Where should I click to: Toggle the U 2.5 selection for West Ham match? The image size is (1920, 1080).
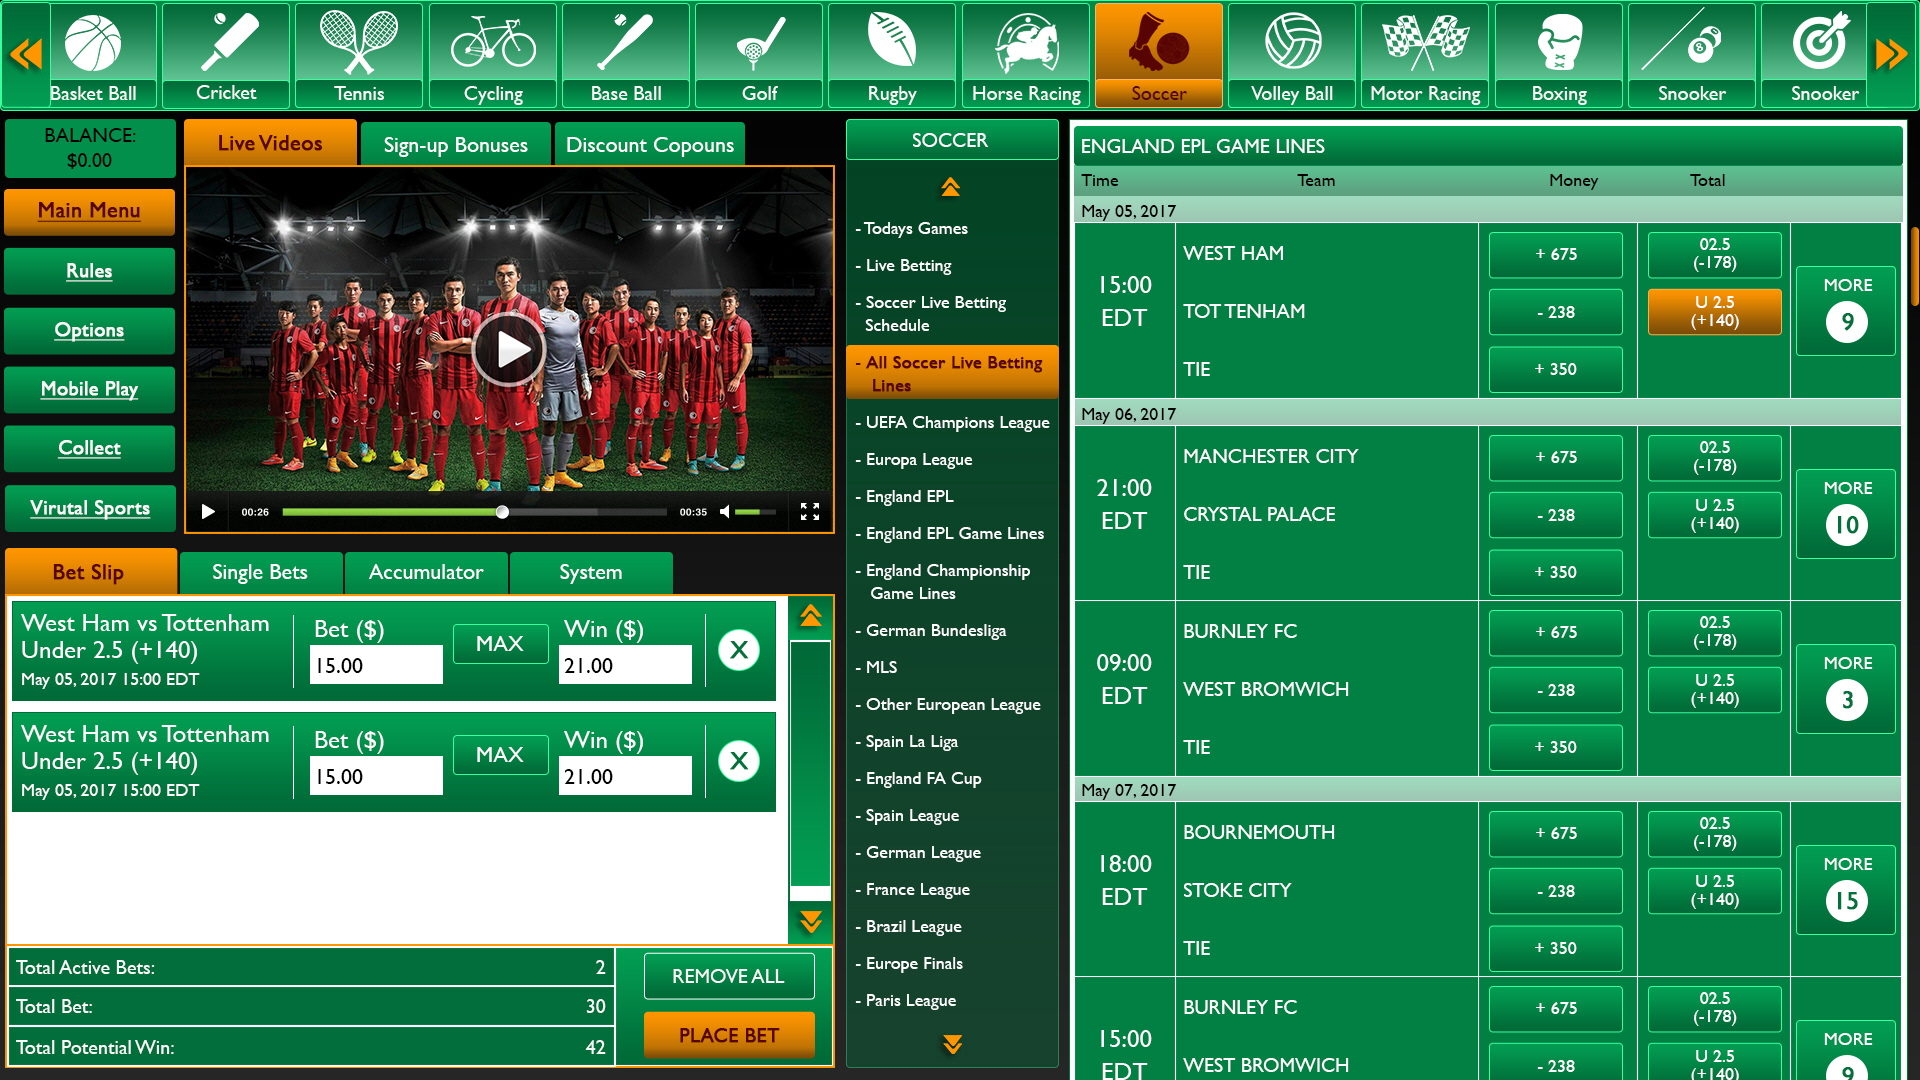[1714, 312]
